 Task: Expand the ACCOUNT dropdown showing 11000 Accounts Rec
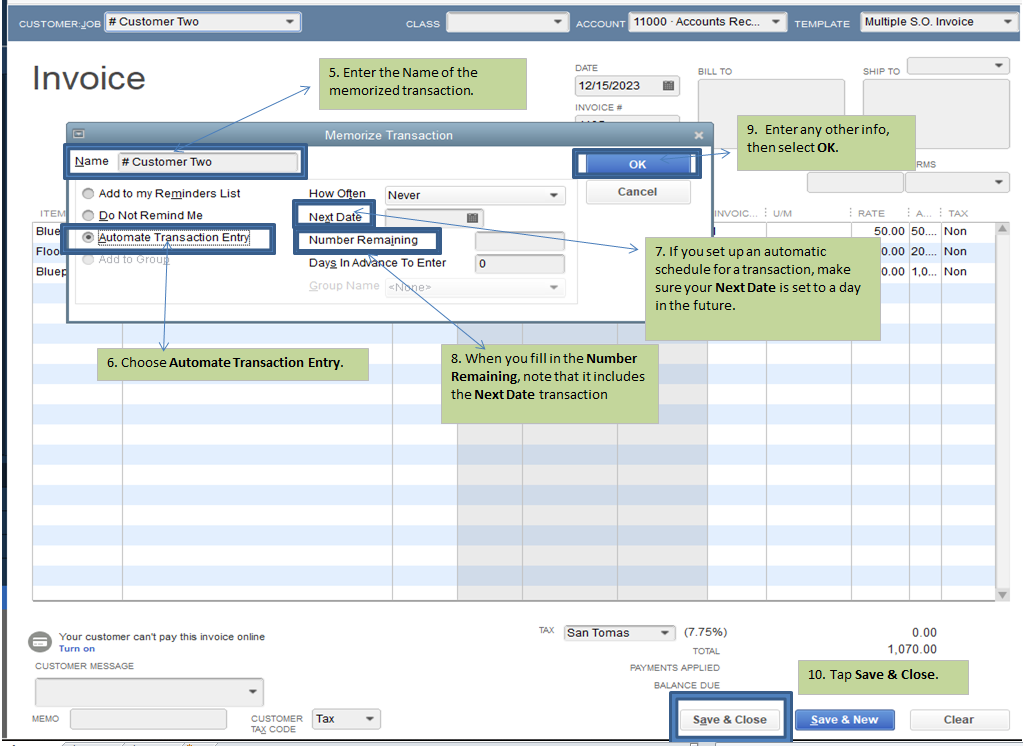coord(778,21)
